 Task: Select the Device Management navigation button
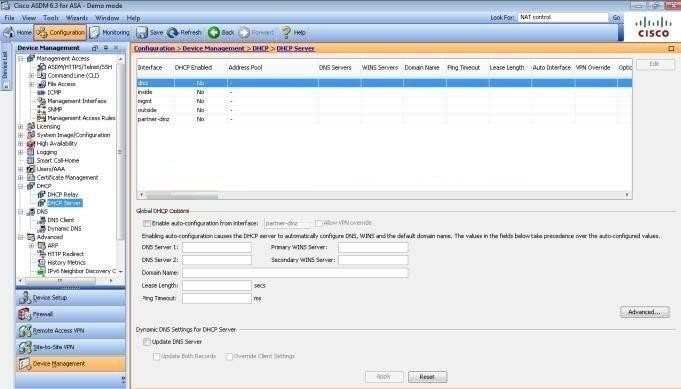[x=71, y=364]
